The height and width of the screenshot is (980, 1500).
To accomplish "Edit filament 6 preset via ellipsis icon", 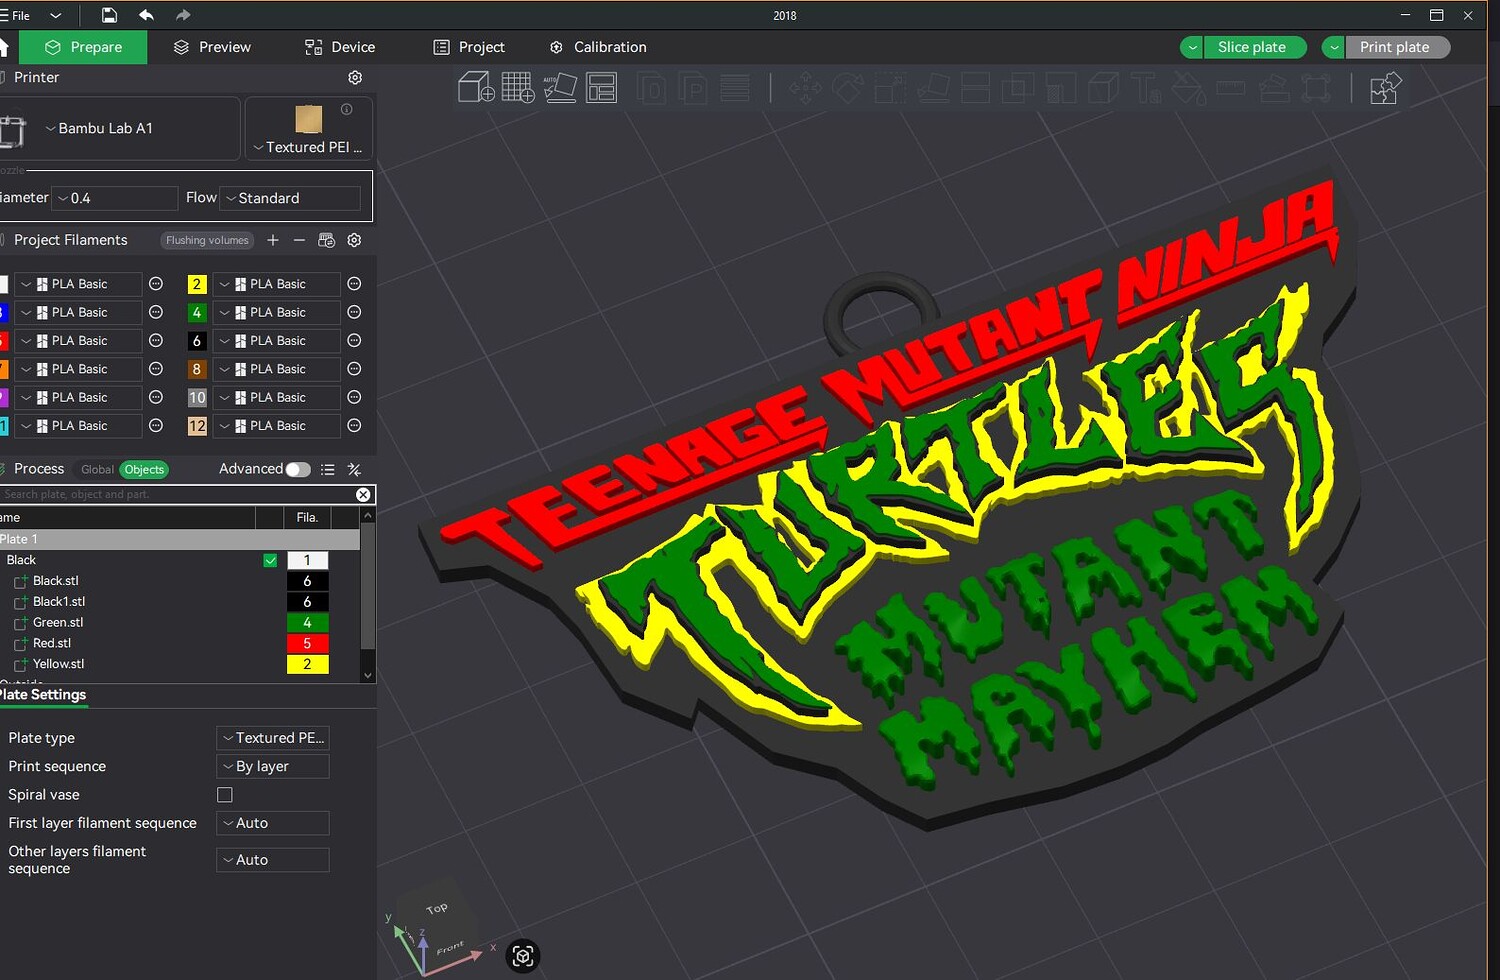I will tap(354, 341).
